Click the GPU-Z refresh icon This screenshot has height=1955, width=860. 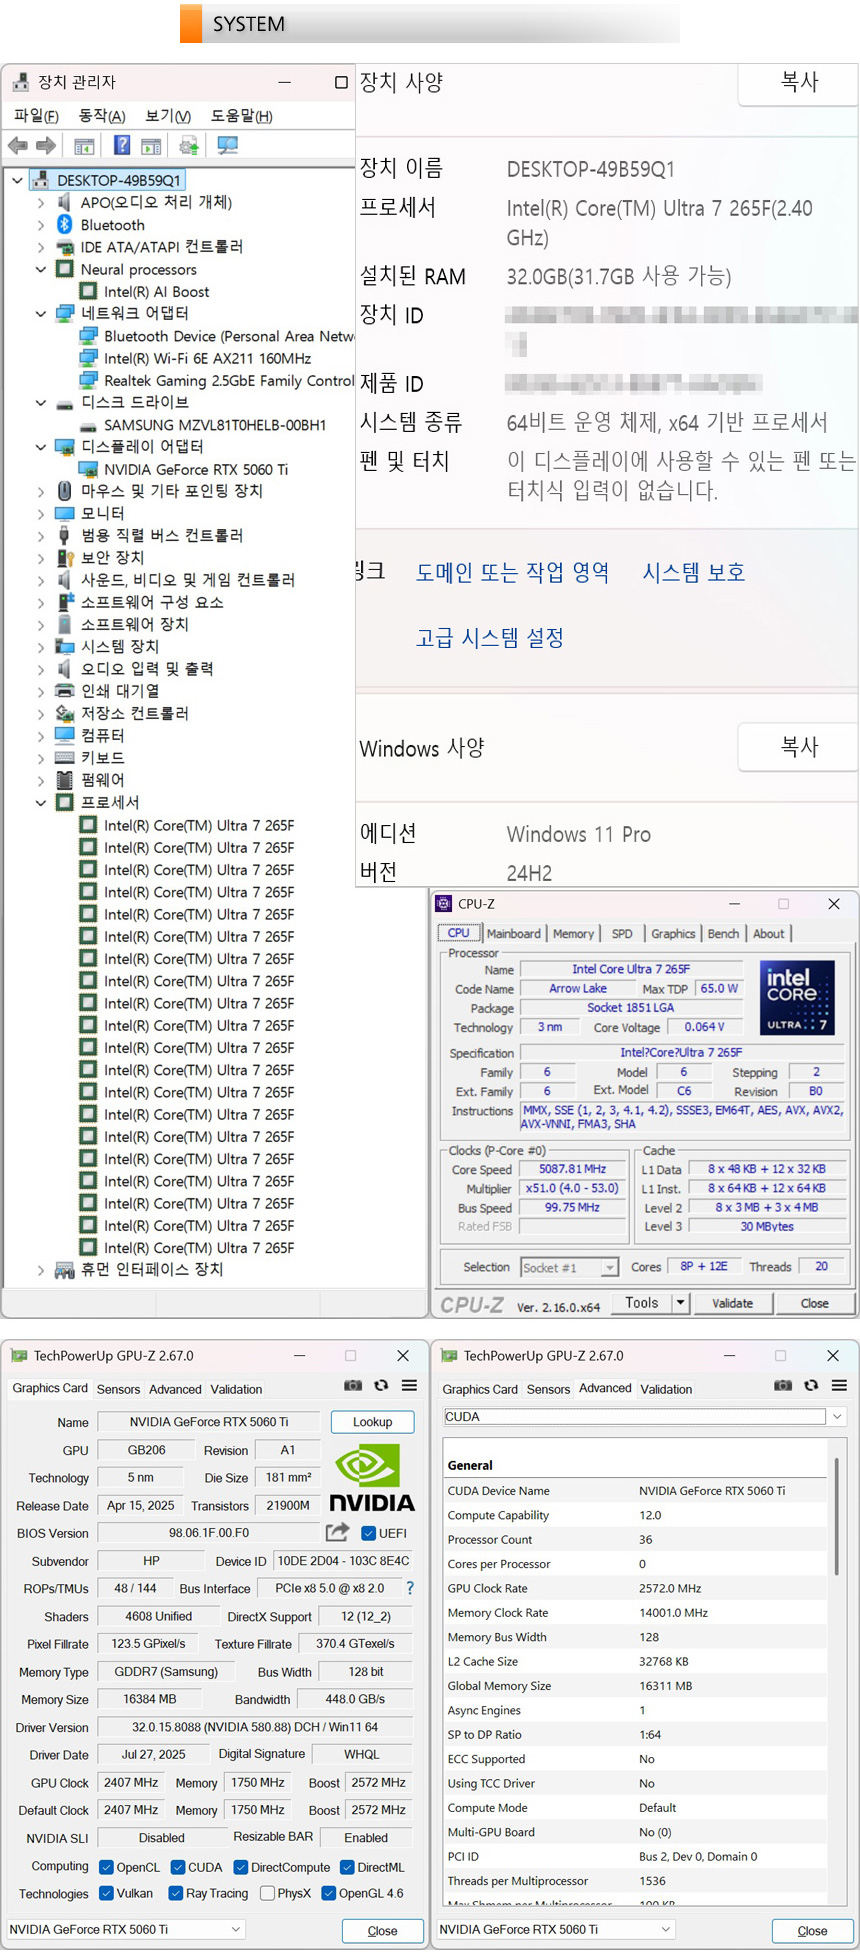click(x=381, y=1385)
